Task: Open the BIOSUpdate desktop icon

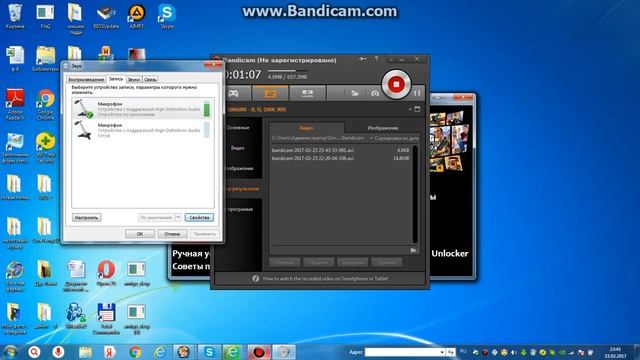Action: click(x=106, y=16)
